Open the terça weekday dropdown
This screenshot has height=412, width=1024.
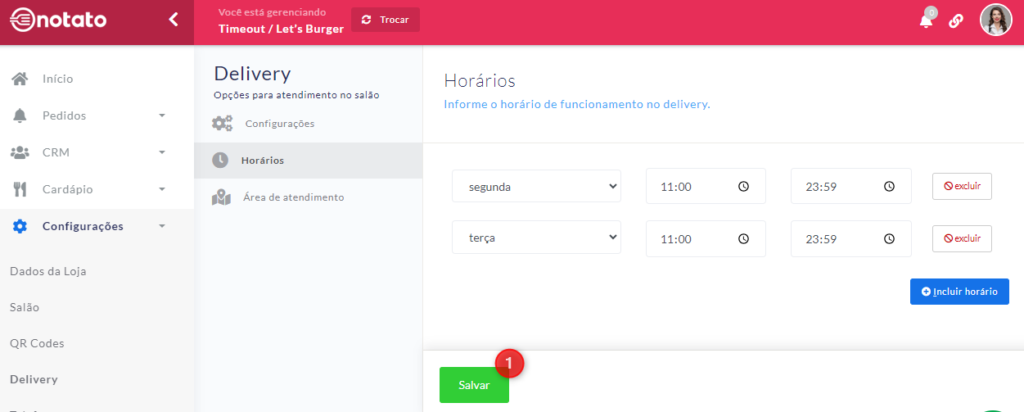point(536,239)
